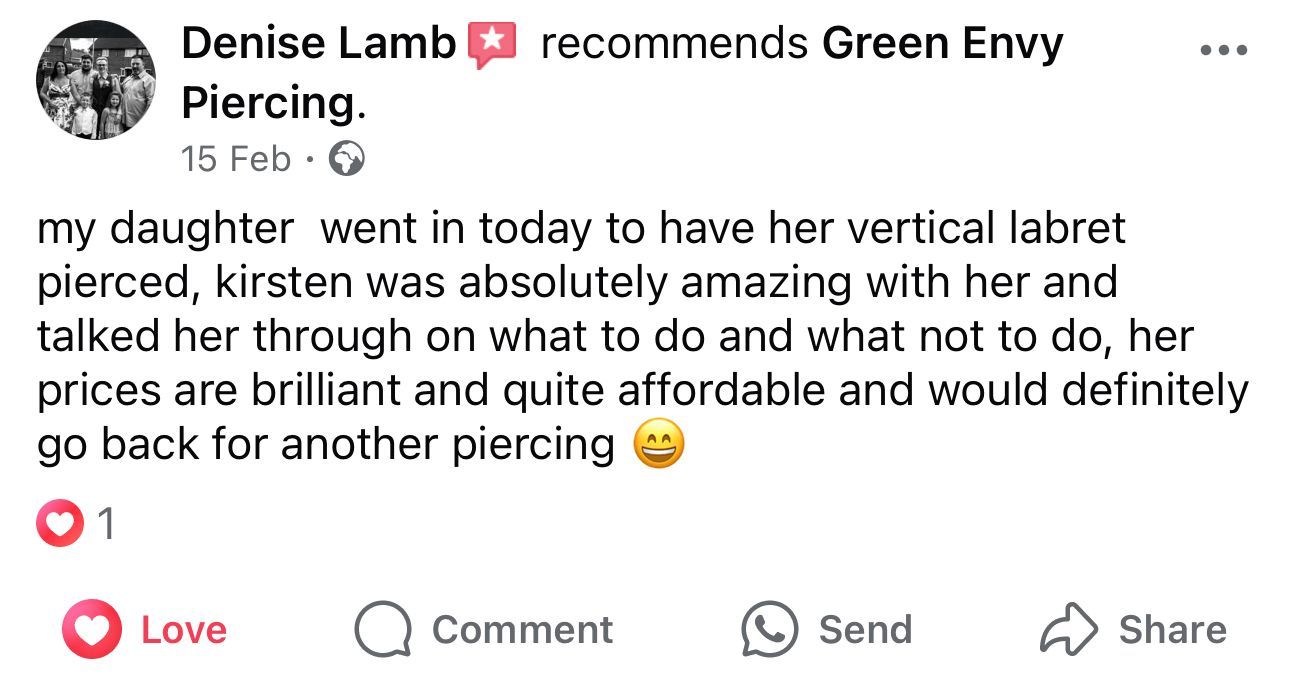Open the three-dot post options menu
The width and height of the screenshot is (1290, 676).
pos(1224,49)
